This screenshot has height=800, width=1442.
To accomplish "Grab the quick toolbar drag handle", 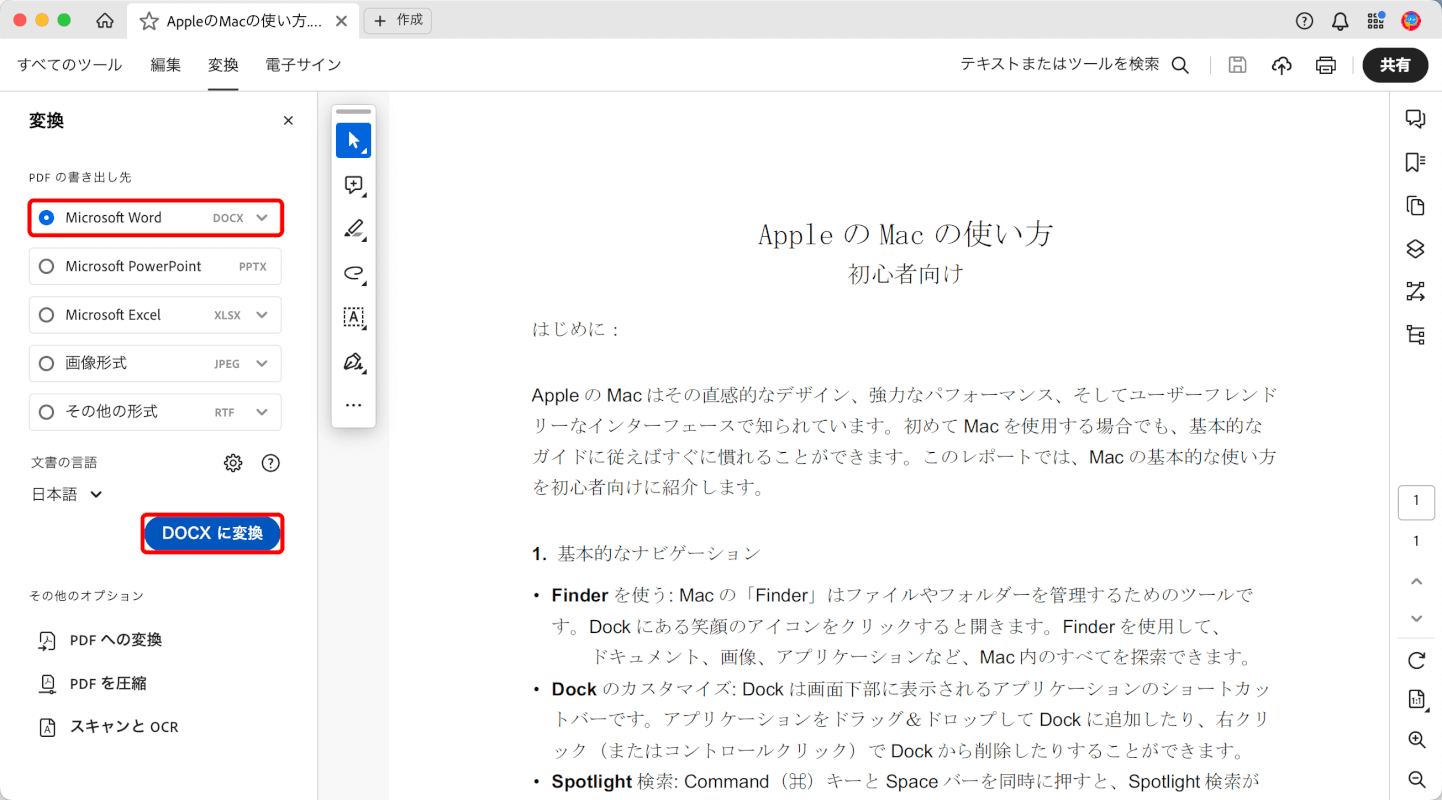I will 353,111.
